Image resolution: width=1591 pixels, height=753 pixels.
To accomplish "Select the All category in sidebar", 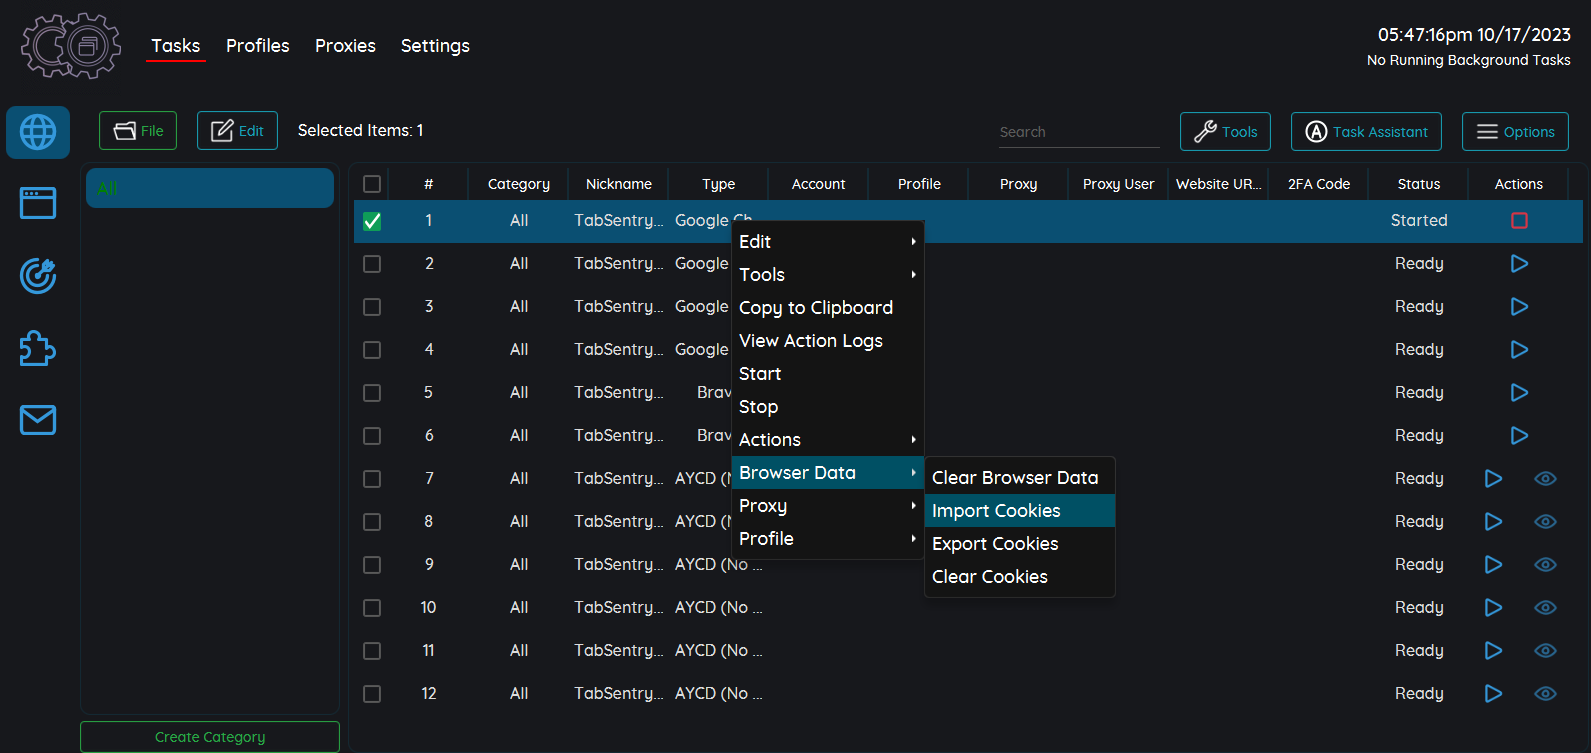I will click(x=210, y=188).
